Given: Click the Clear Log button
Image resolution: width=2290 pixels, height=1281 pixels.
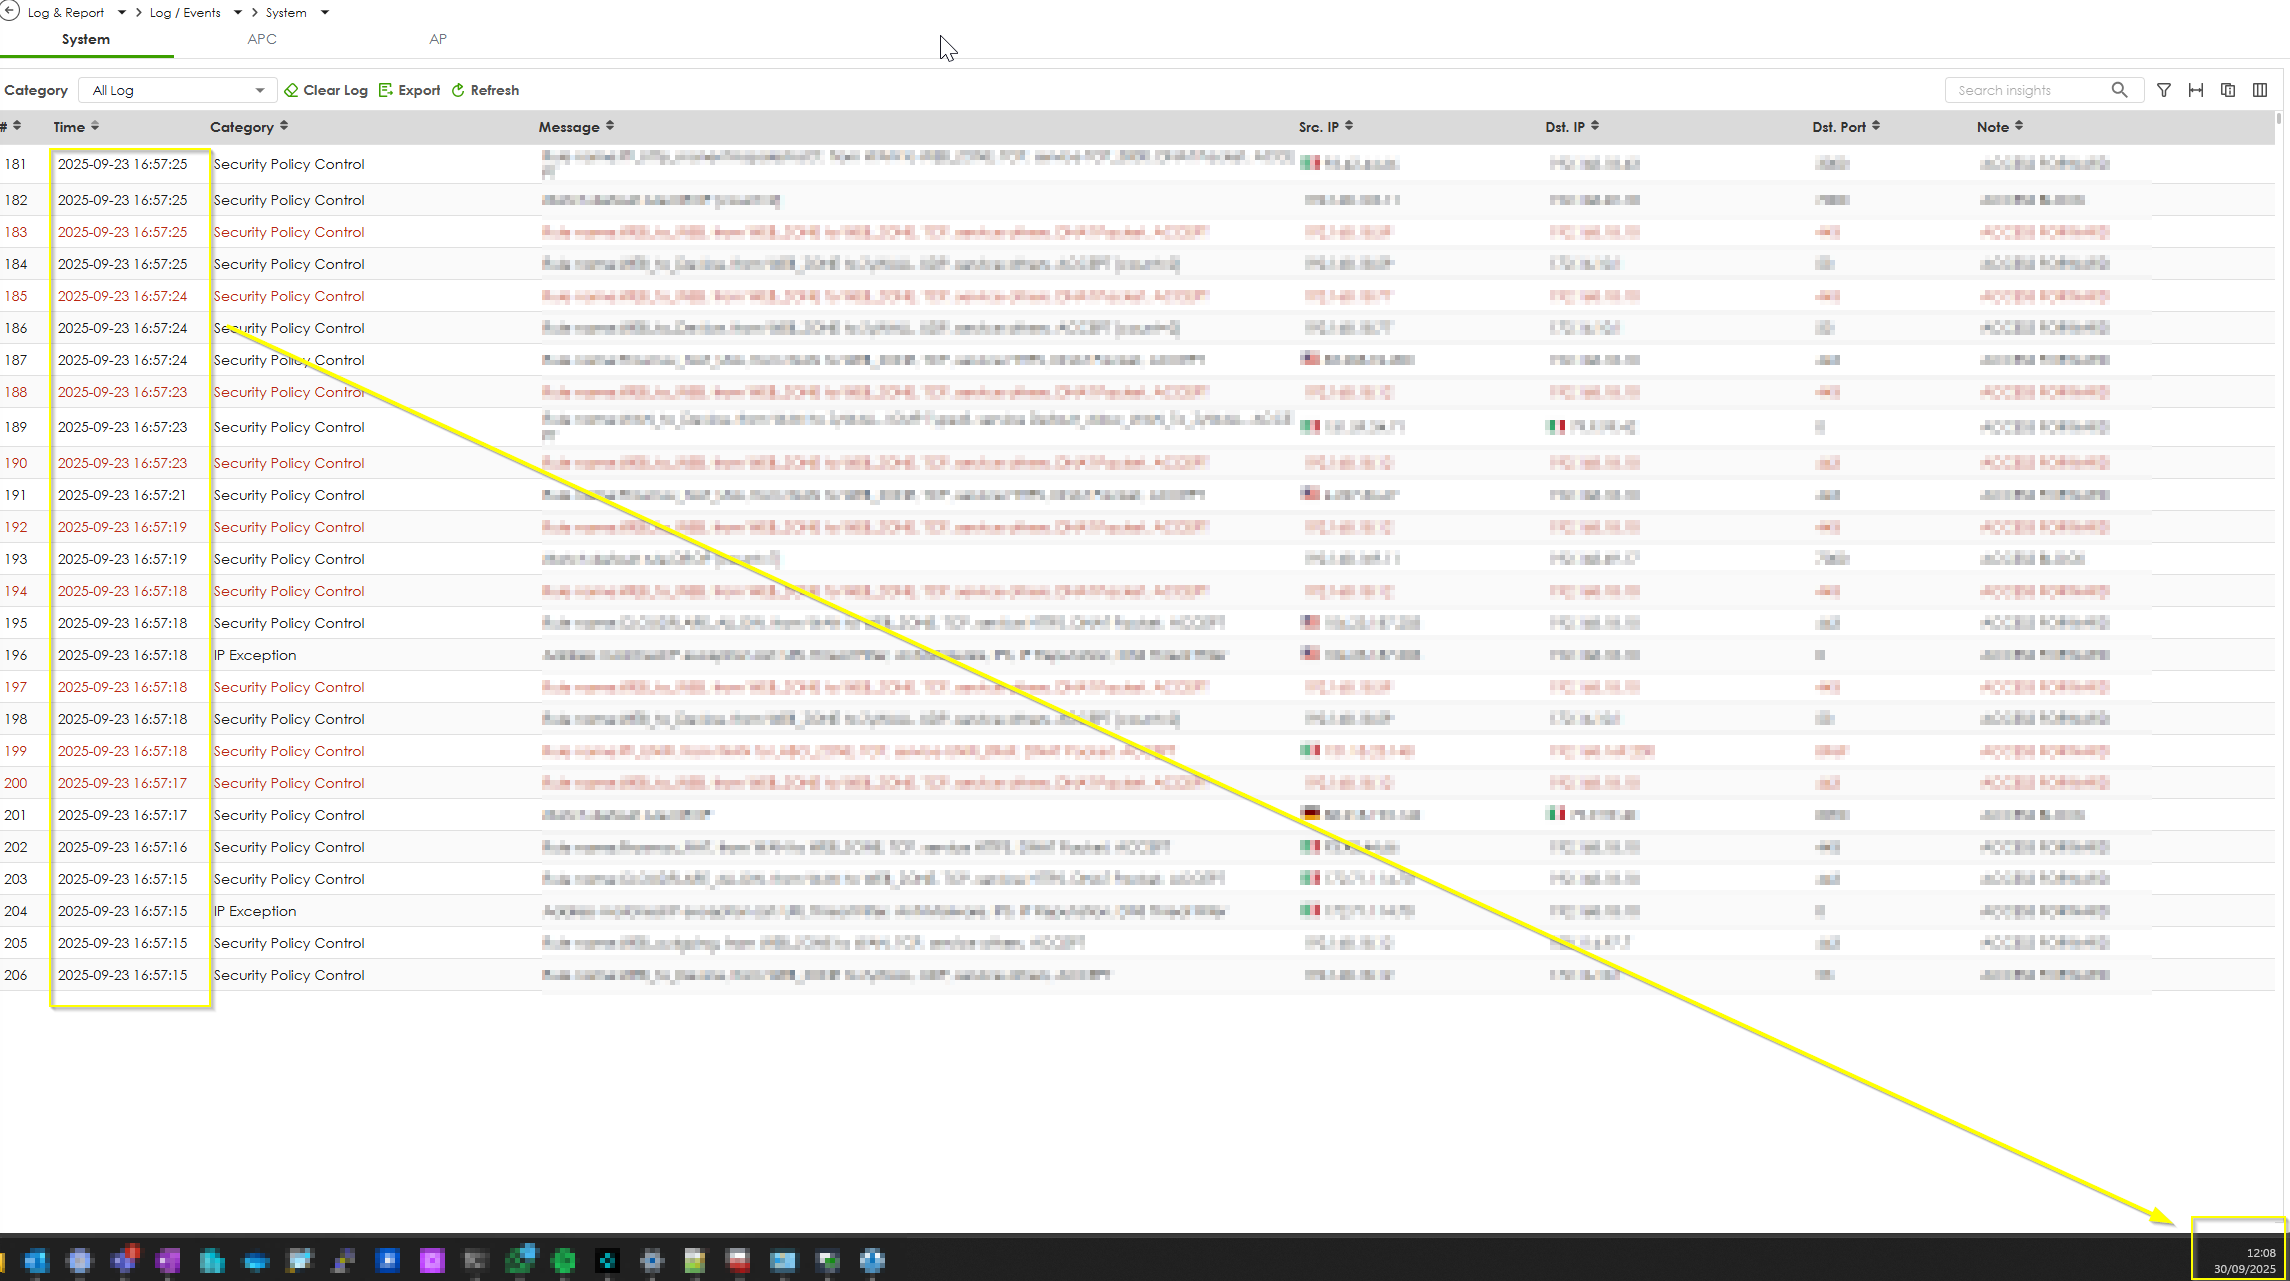Looking at the screenshot, I should pos(326,90).
